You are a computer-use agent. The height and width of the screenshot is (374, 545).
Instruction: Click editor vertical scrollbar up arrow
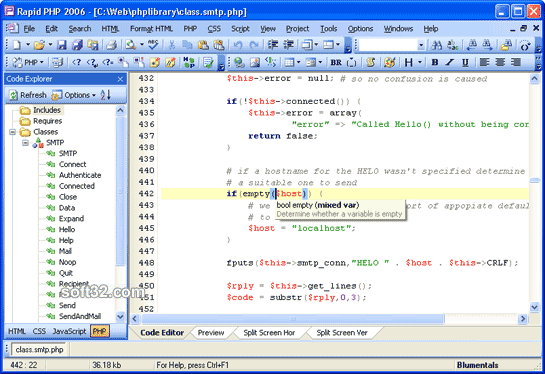[534, 79]
